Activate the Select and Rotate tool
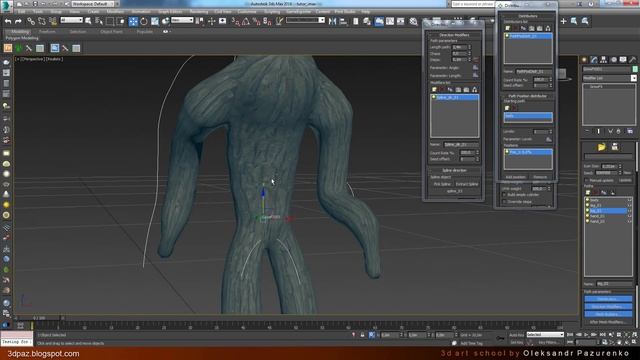 [144, 21]
